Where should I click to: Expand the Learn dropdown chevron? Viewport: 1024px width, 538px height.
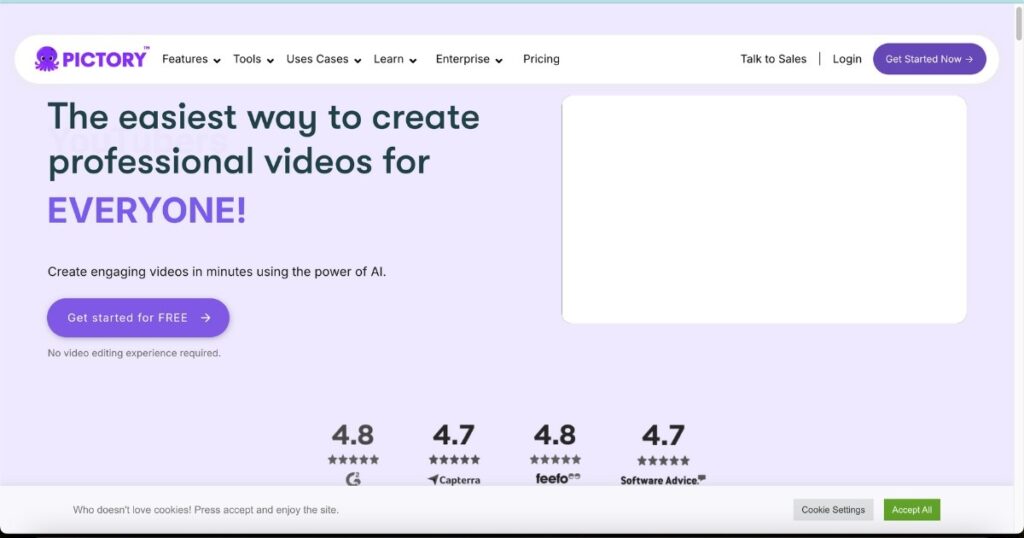tap(413, 60)
